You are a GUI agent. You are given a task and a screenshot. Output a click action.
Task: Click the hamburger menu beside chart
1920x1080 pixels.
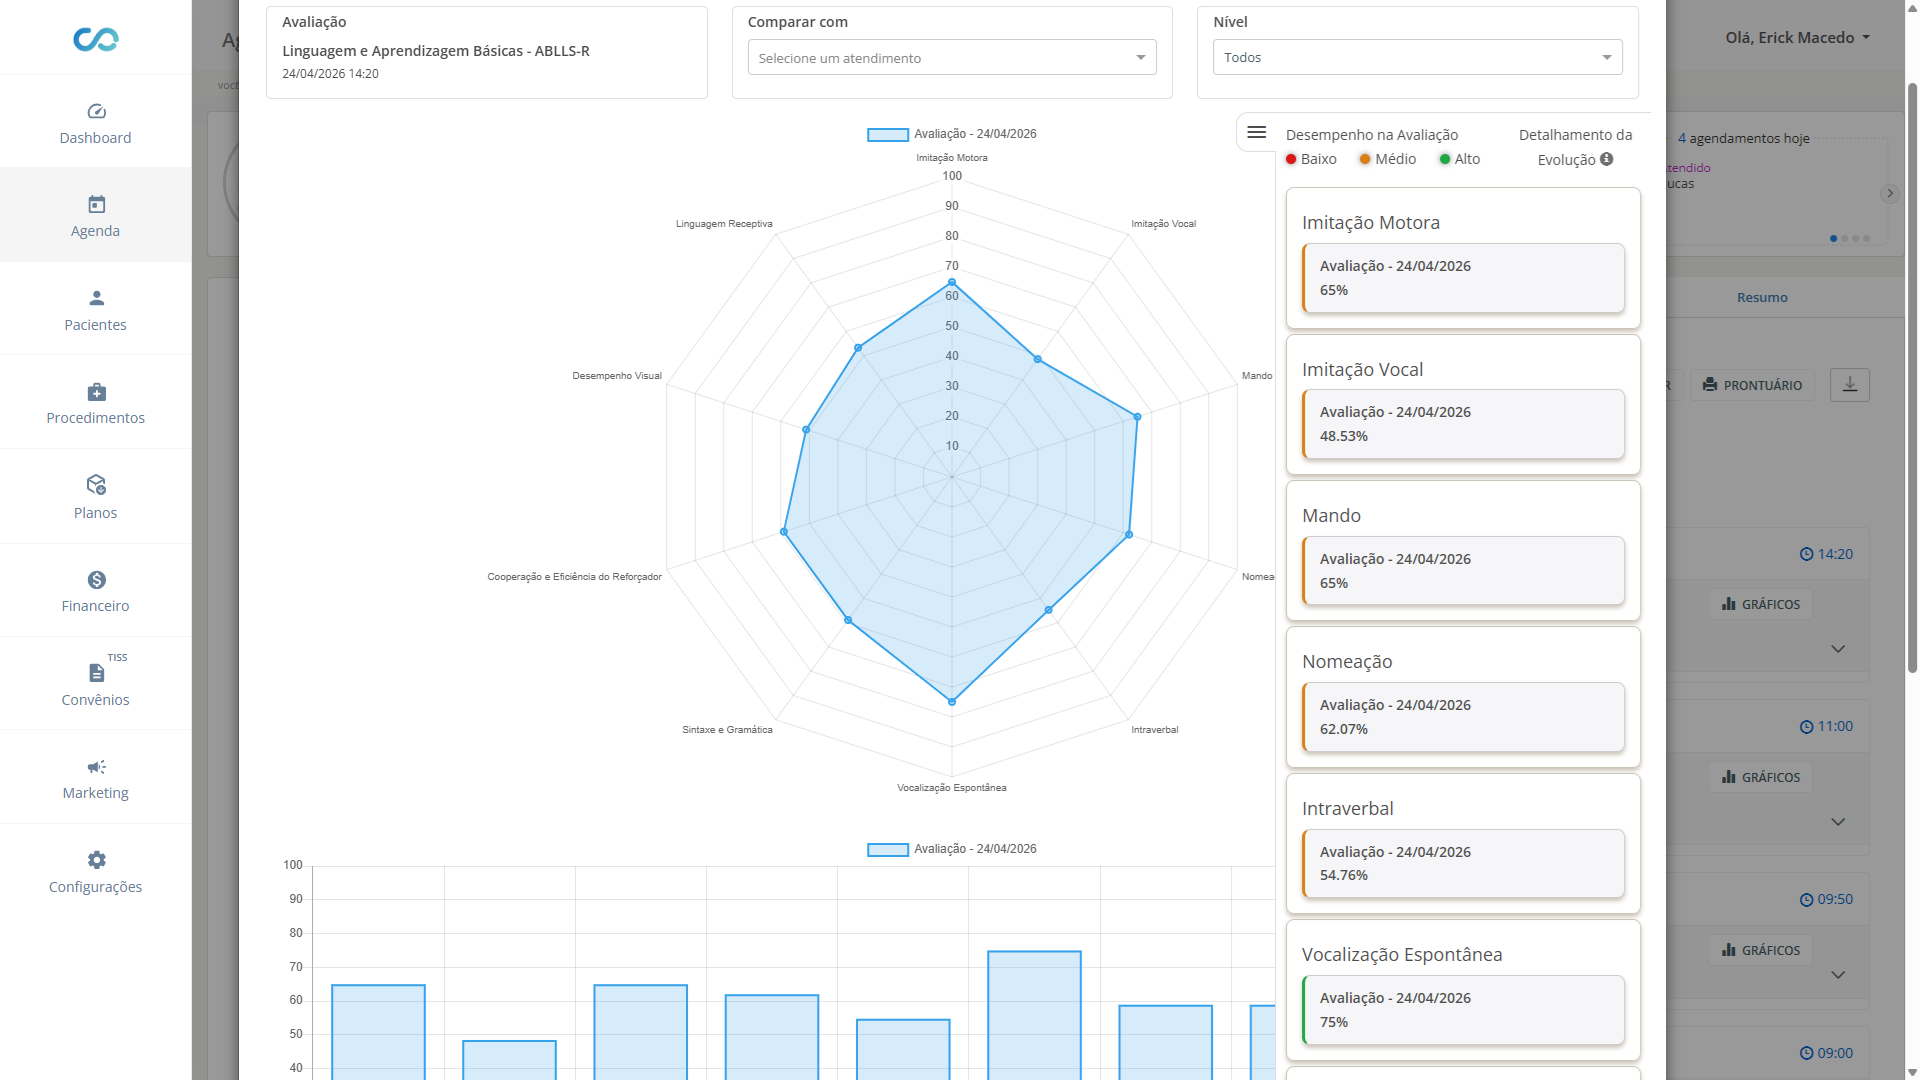coord(1257,132)
